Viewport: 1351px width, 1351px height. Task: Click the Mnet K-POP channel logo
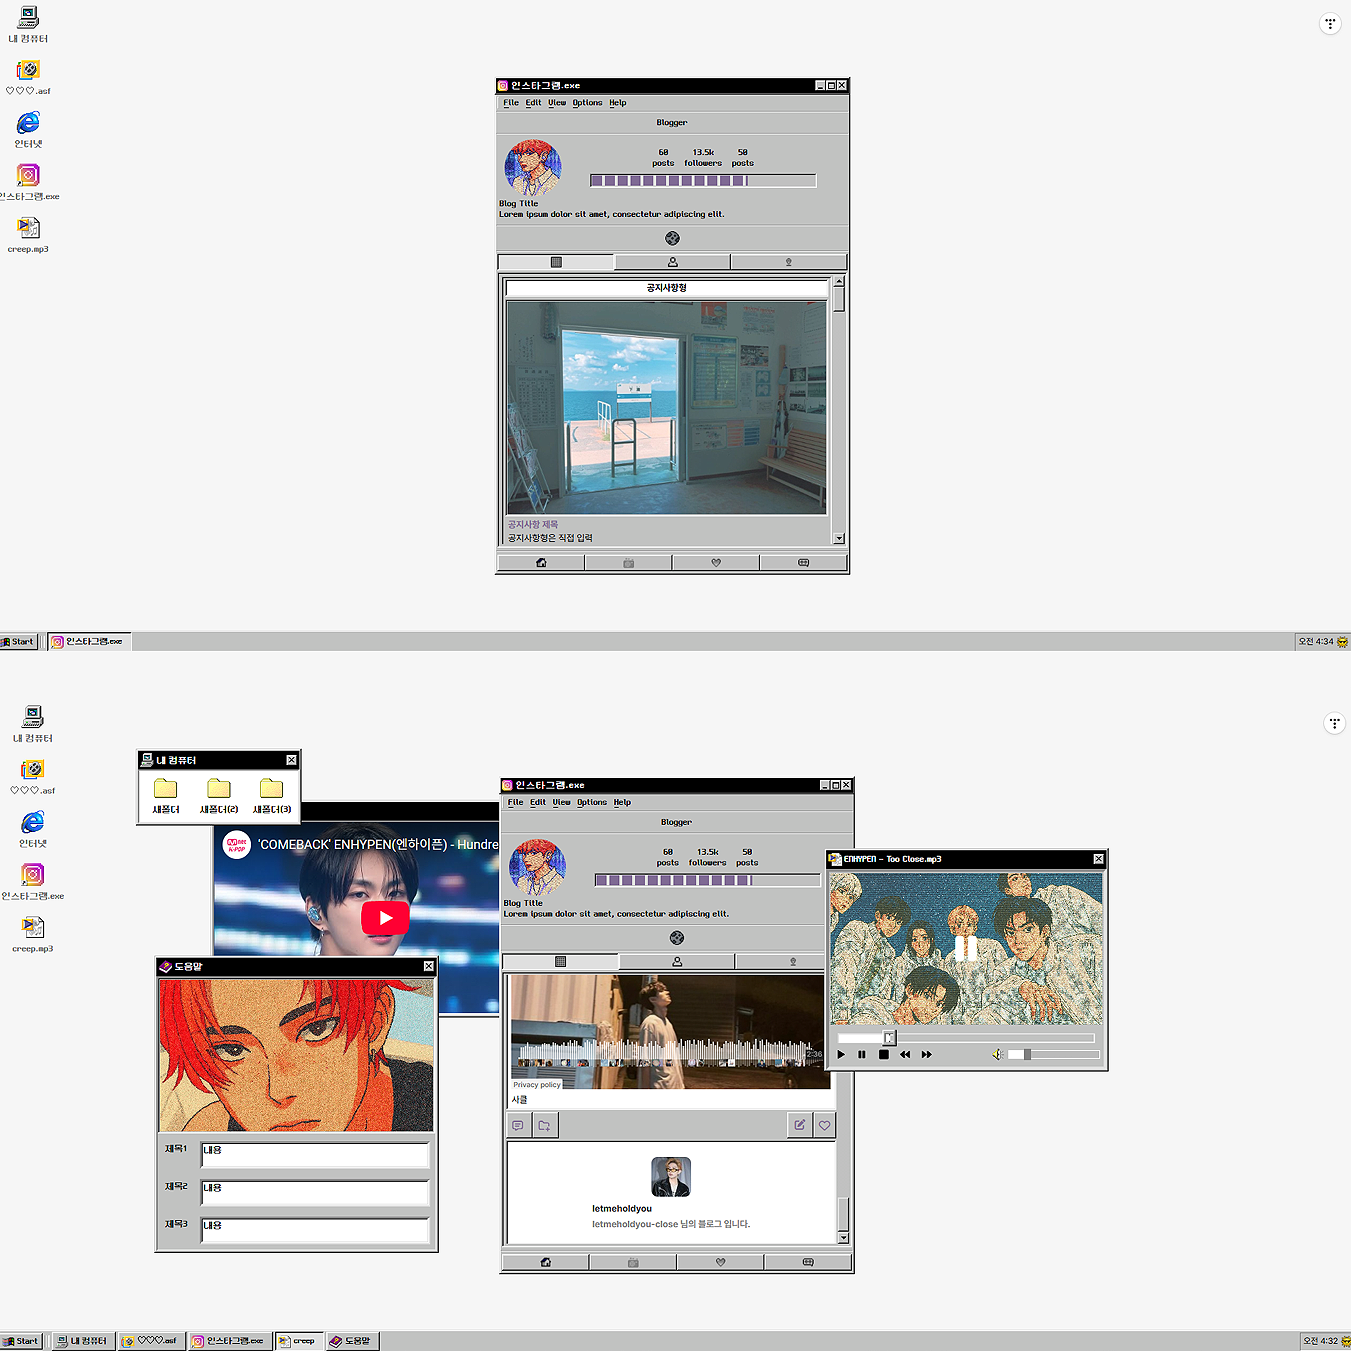(x=237, y=844)
